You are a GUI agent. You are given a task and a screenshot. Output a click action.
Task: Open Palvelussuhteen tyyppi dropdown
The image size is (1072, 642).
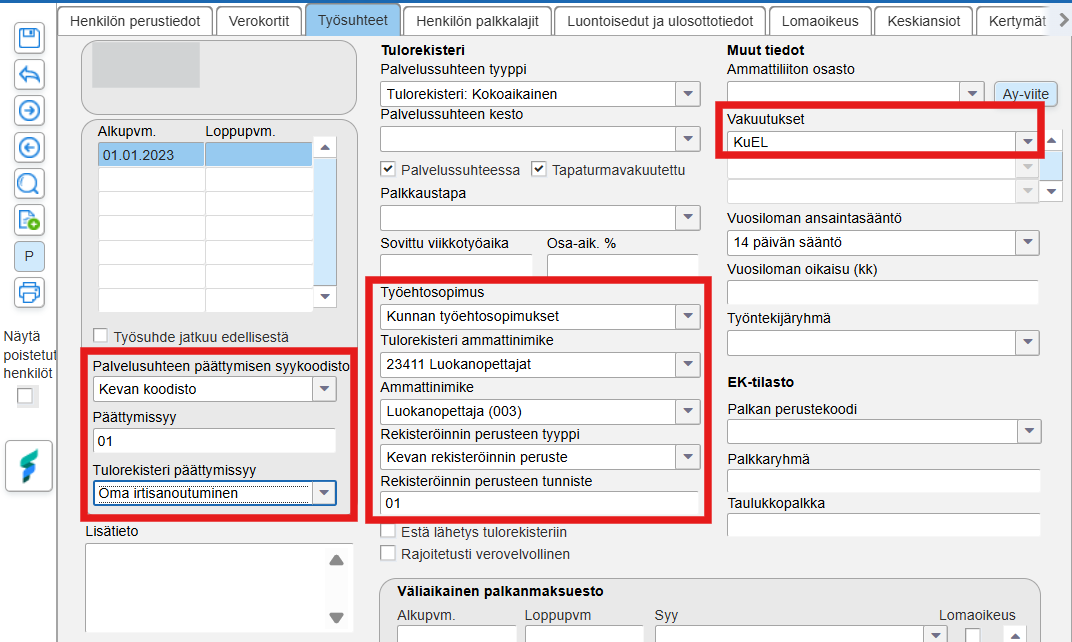(688, 94)
